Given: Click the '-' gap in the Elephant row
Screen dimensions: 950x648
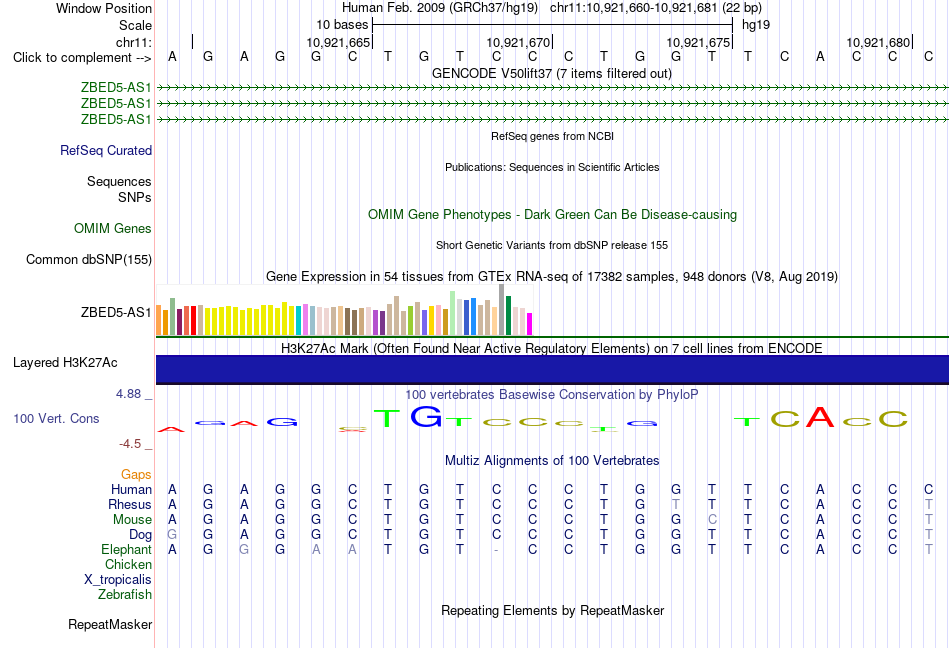Looking at the screenshot, I should pos(496,550).
